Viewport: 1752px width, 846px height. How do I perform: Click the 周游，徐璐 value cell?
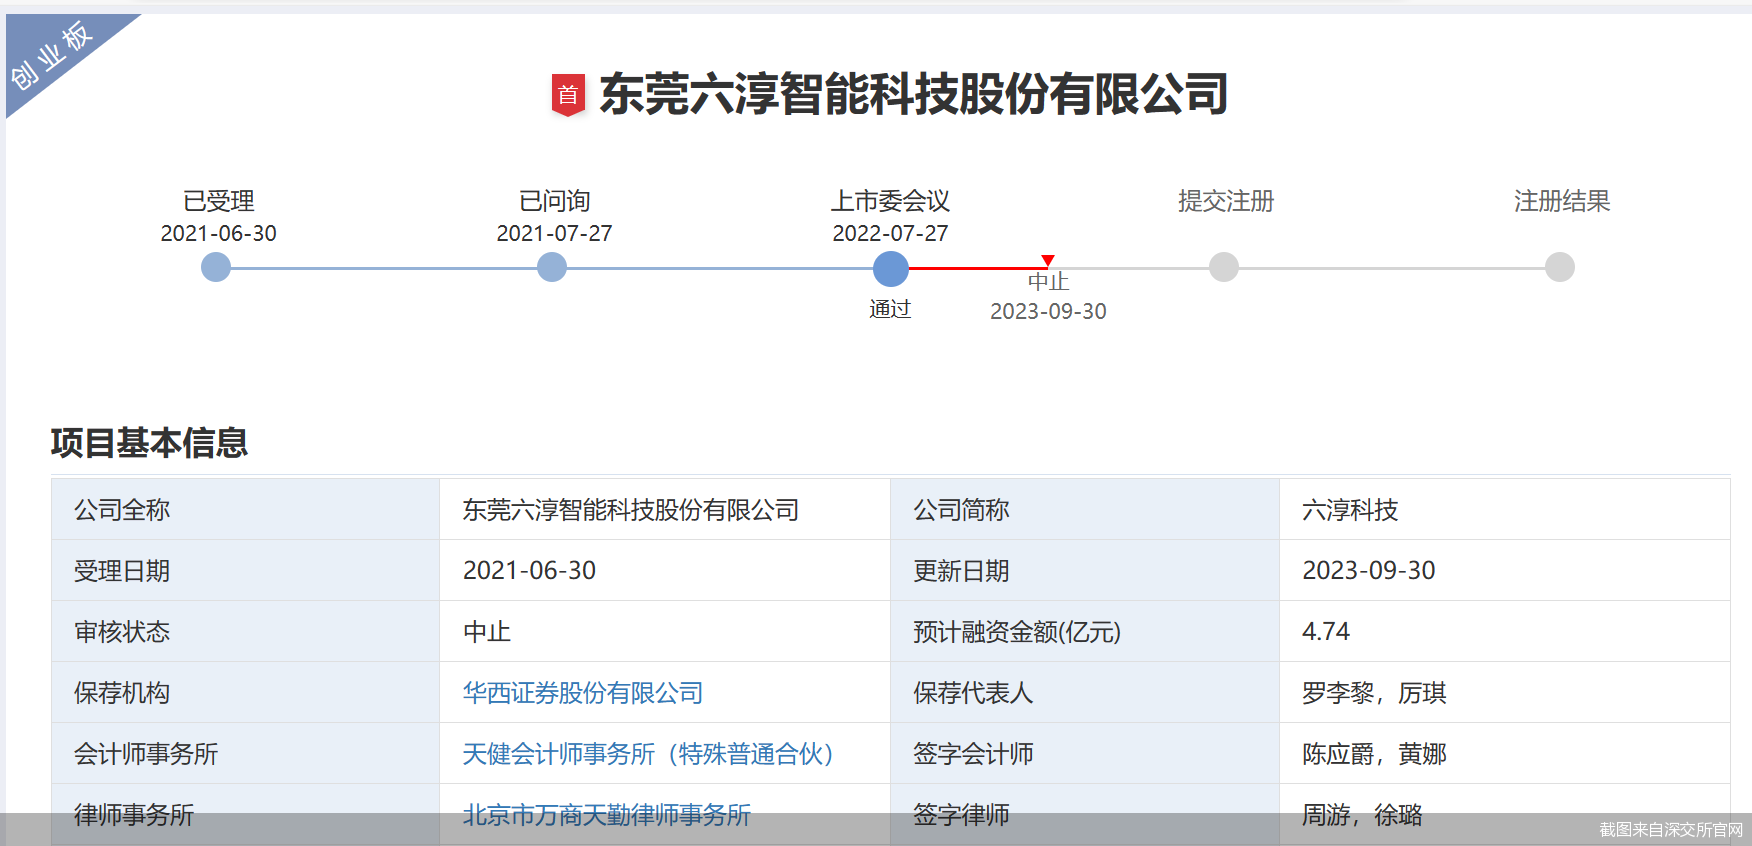pyautogui.click(x=1505, y=814)
